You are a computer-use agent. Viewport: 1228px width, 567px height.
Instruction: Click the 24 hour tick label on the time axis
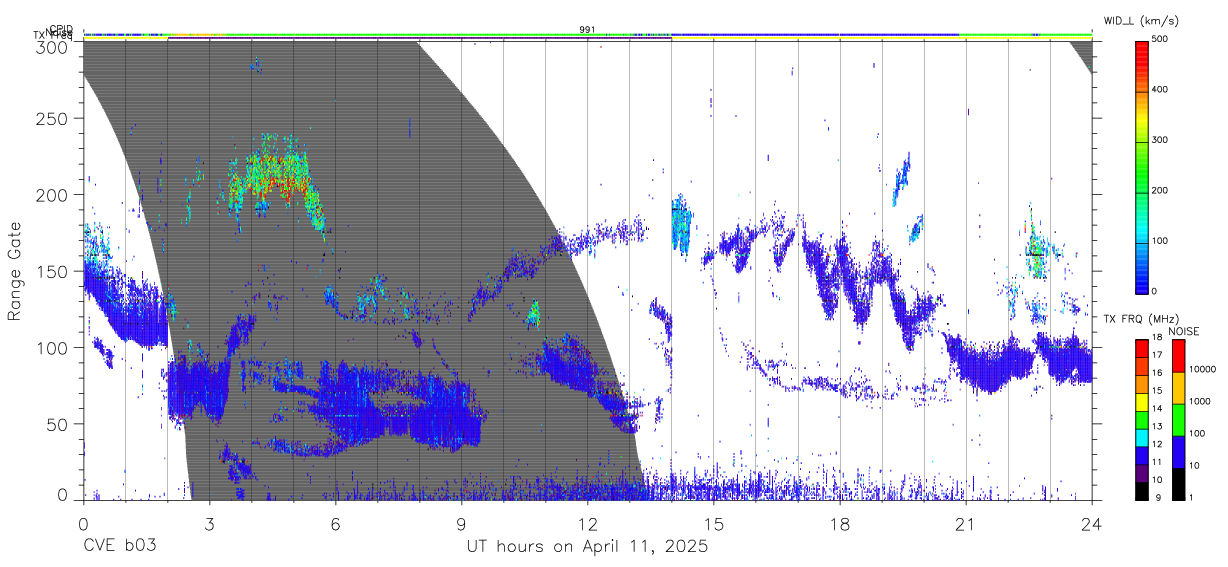pyautogui.click(x=1092, y=523)
